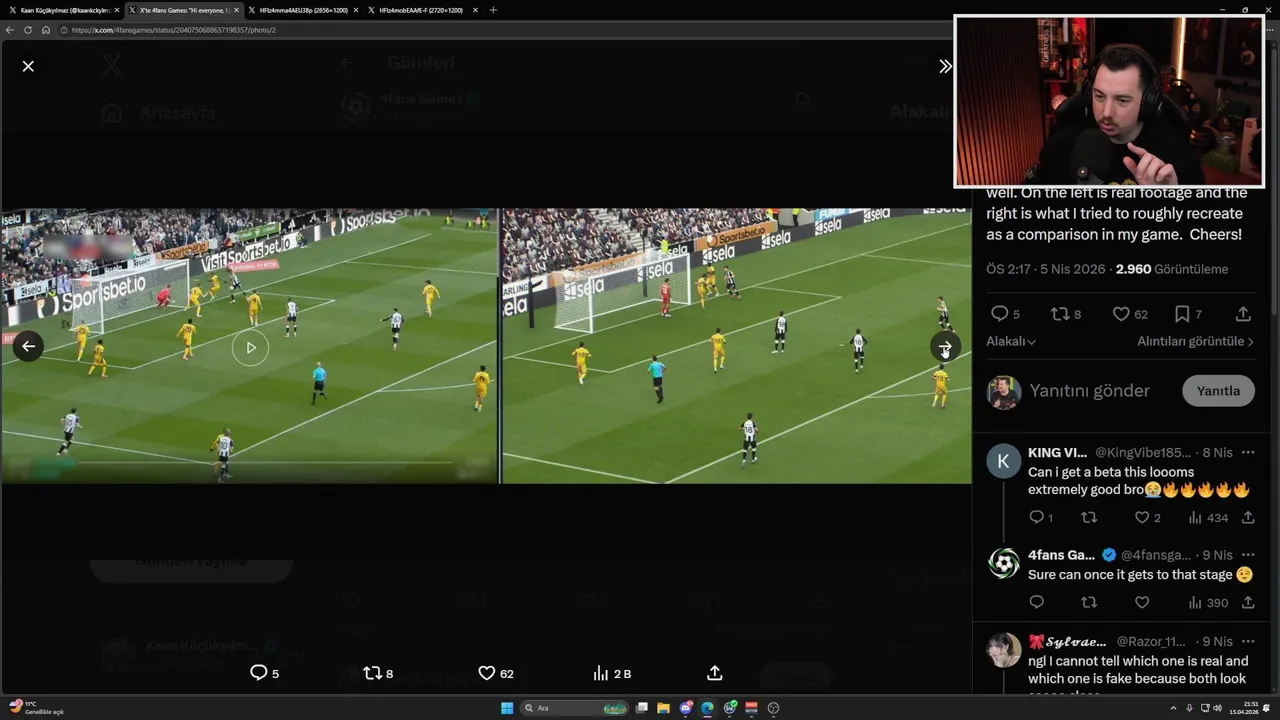Open File Explorer from taskbar
Screen dimensions: 1280x720
(663, 708)
